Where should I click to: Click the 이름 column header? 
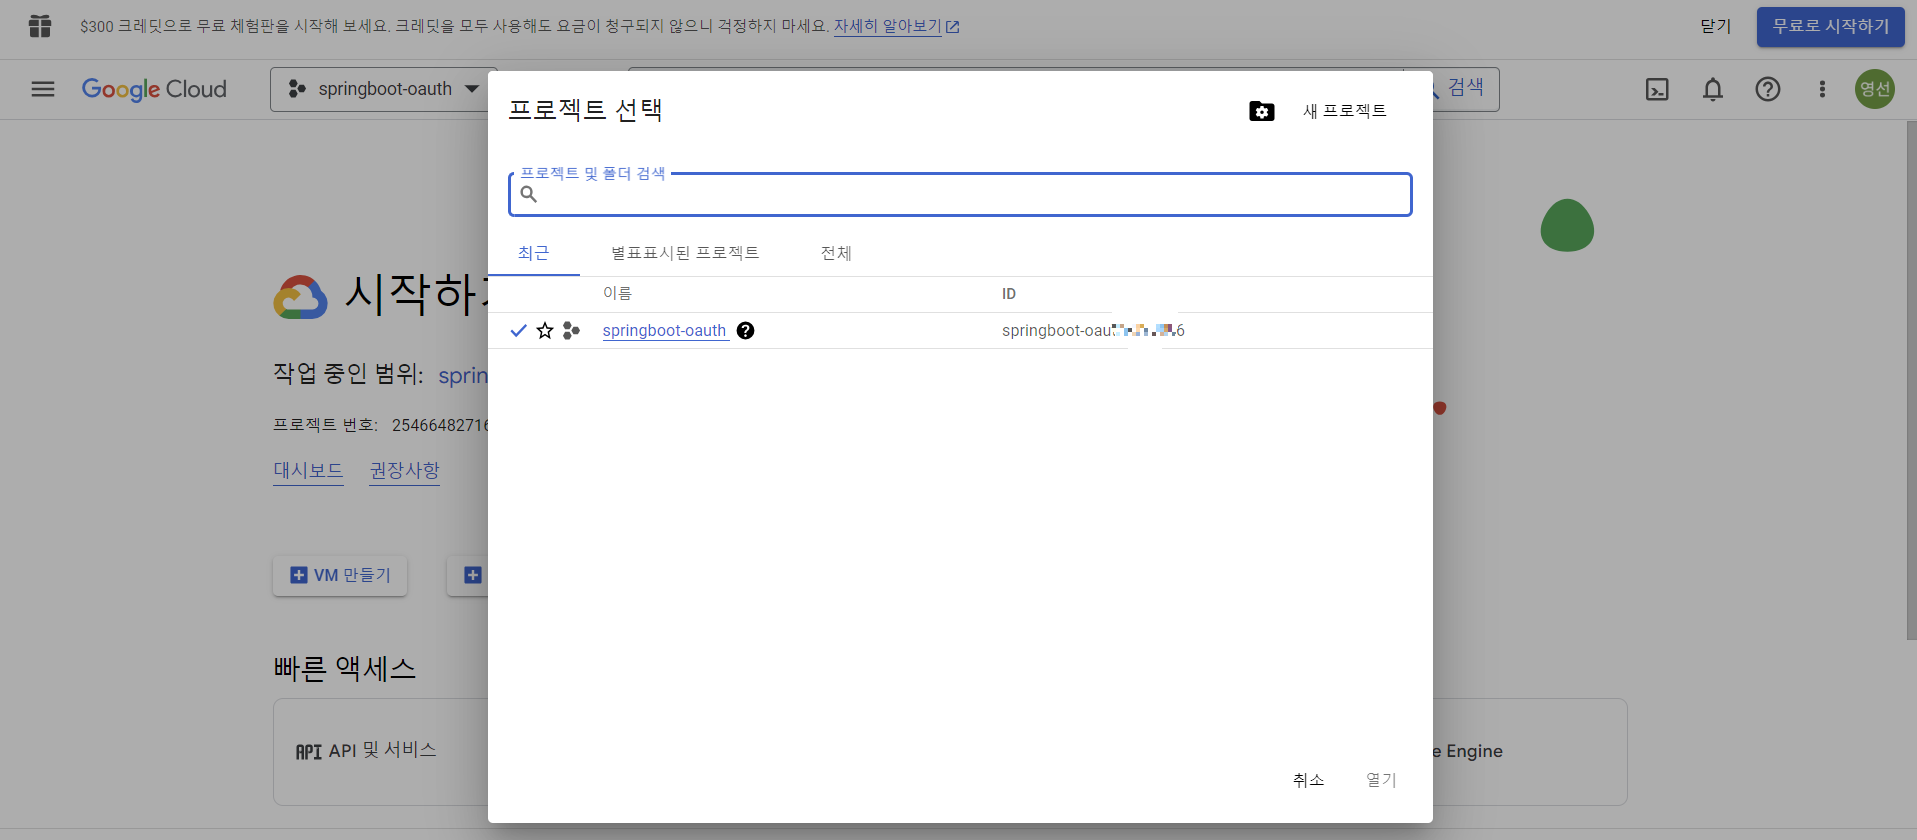617,293
